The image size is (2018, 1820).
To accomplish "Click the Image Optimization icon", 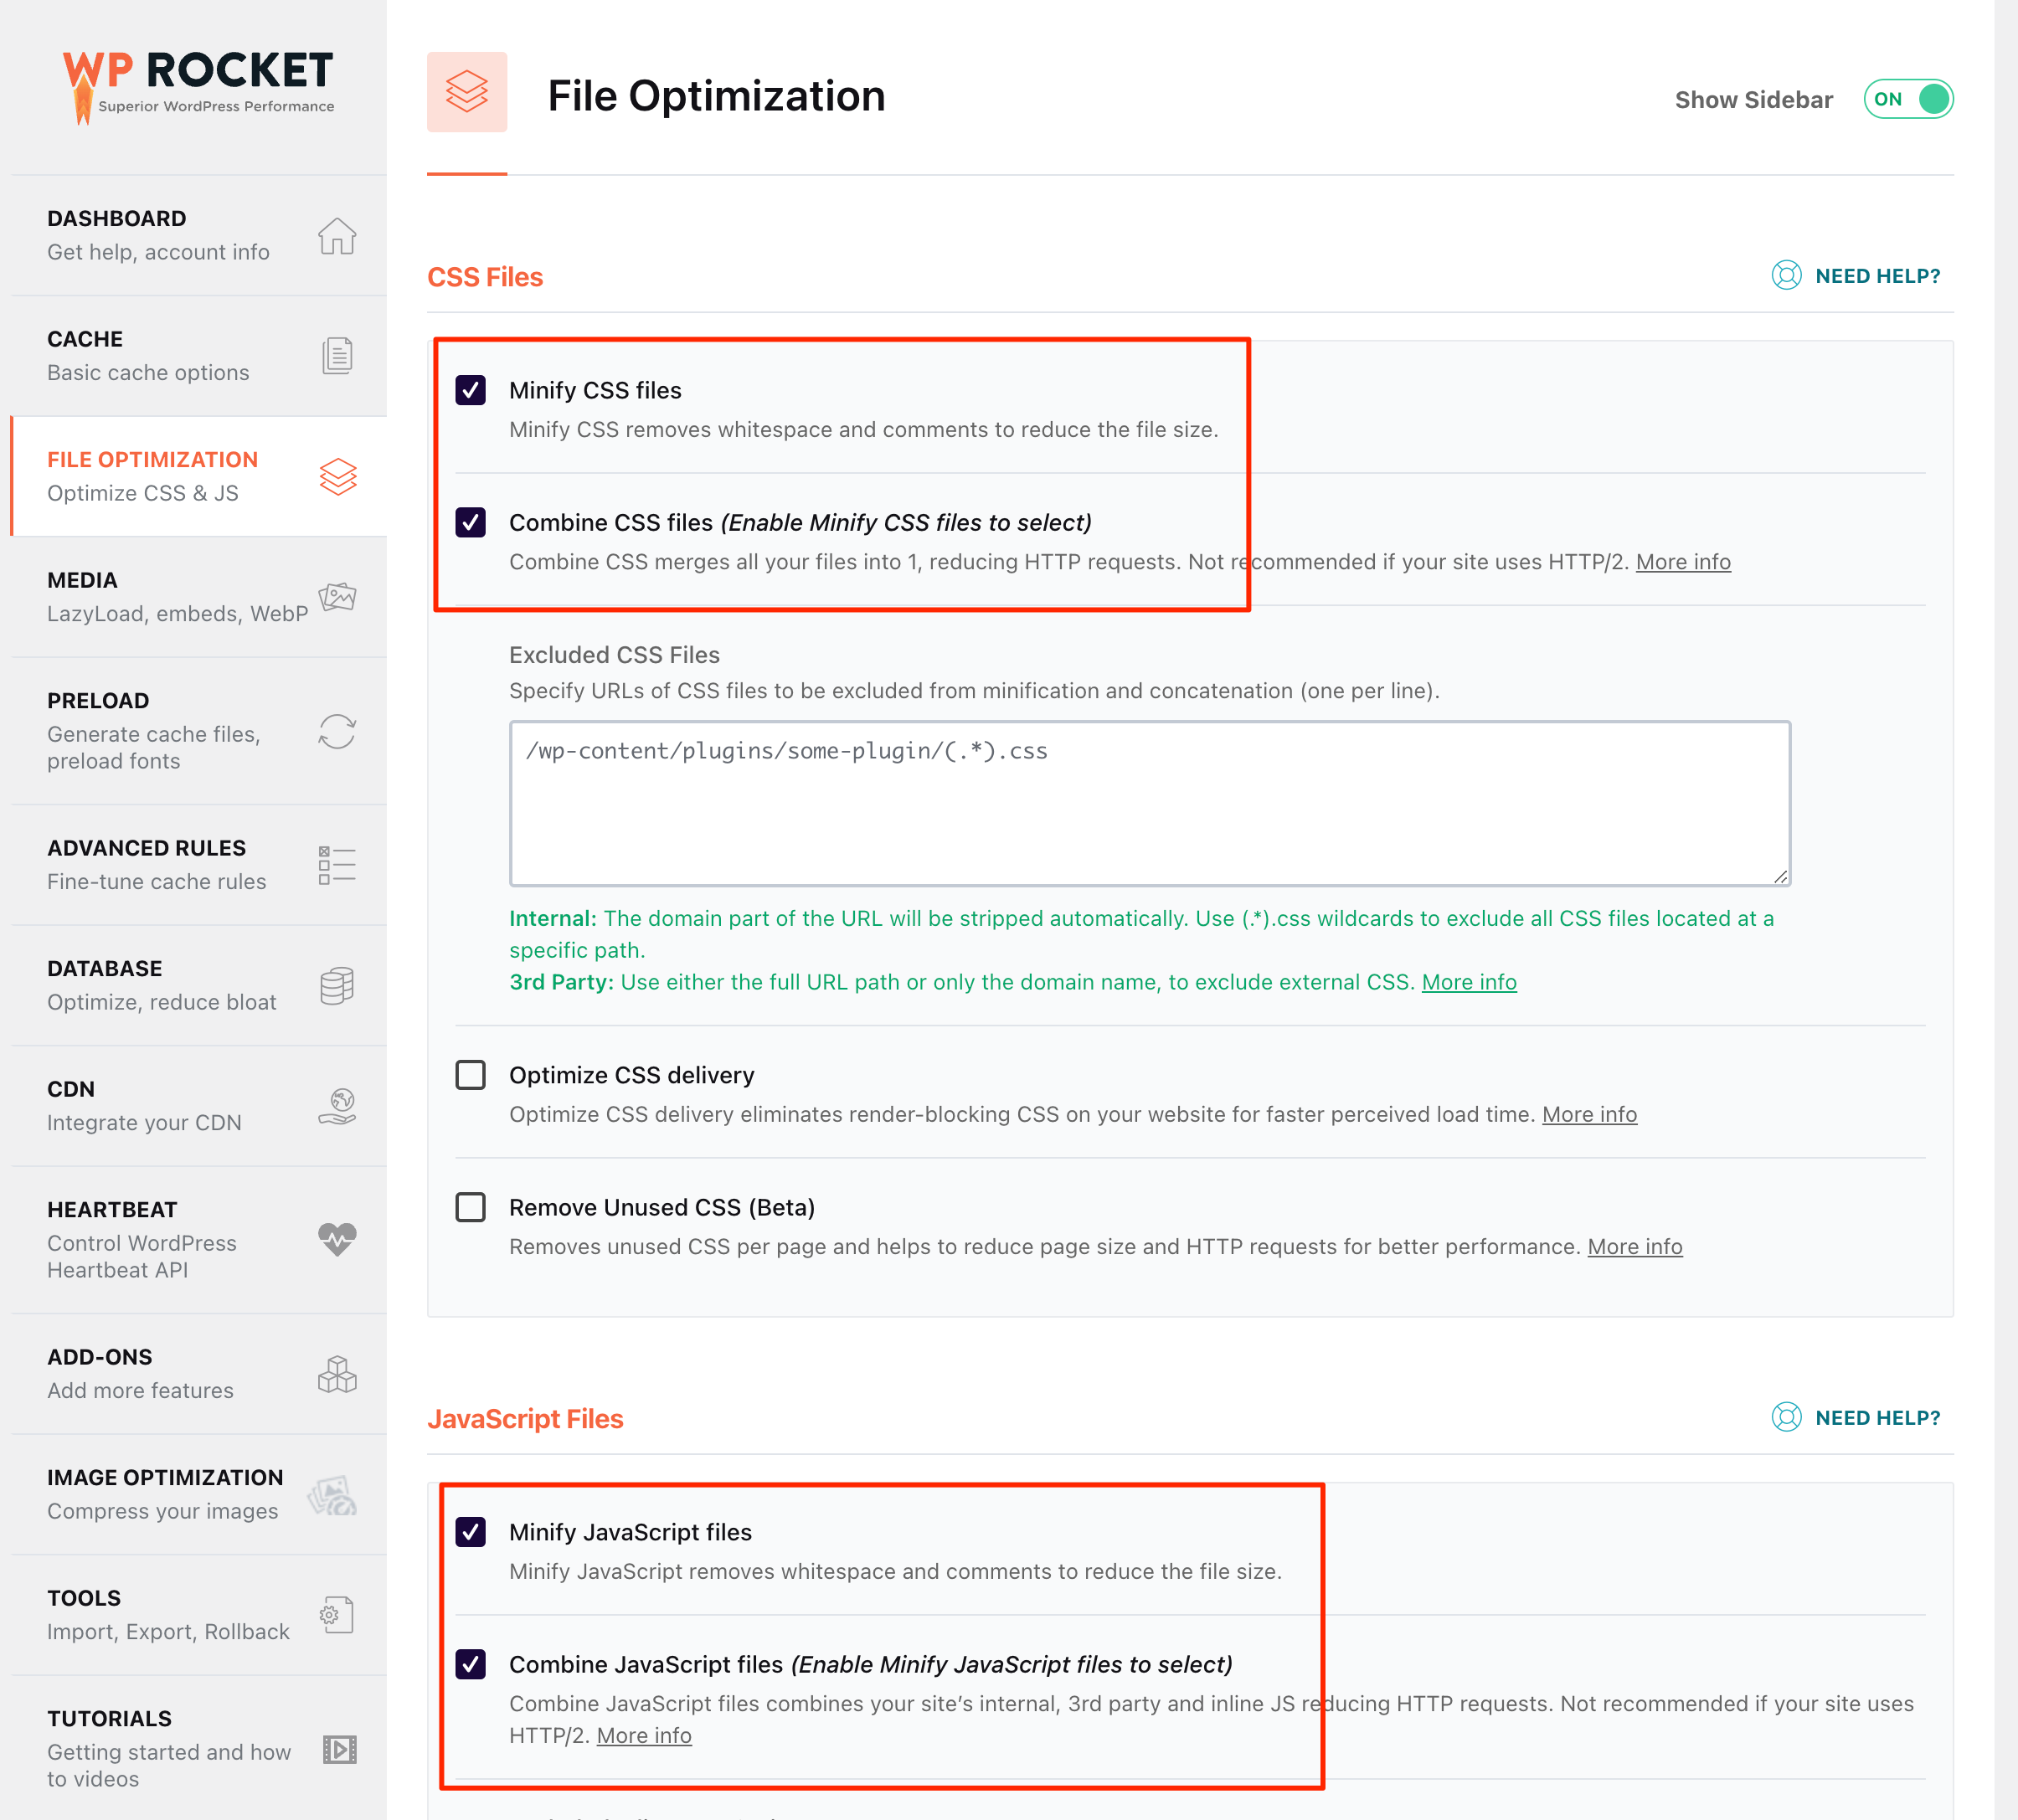I will [x=333, y=1495].
